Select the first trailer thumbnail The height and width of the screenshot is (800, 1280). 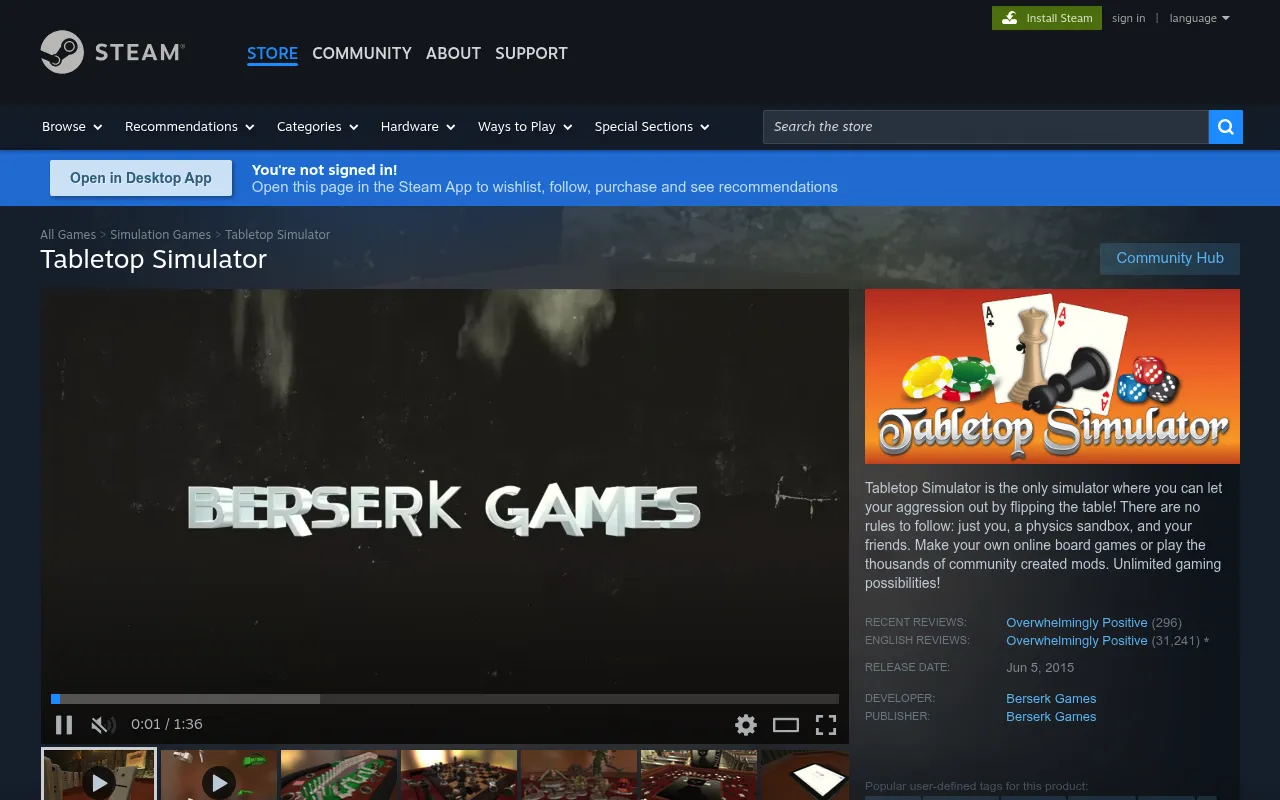(x=99, y=775)
